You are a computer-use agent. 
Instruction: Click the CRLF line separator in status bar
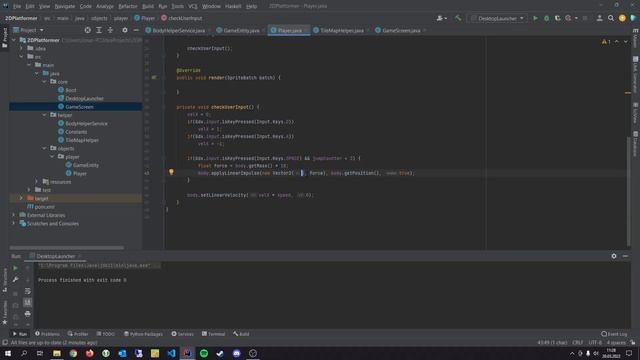pos(578,342)
